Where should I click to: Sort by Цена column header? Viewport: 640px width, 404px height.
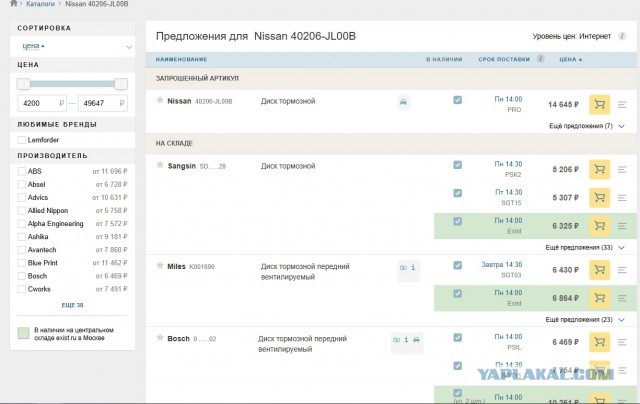pos(571,60)
